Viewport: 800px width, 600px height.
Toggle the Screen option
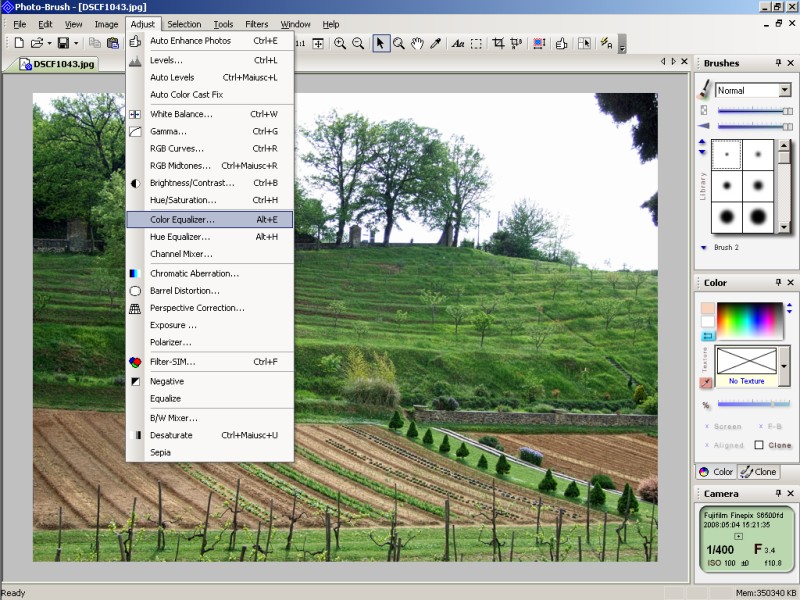click(x=727, y=427)
